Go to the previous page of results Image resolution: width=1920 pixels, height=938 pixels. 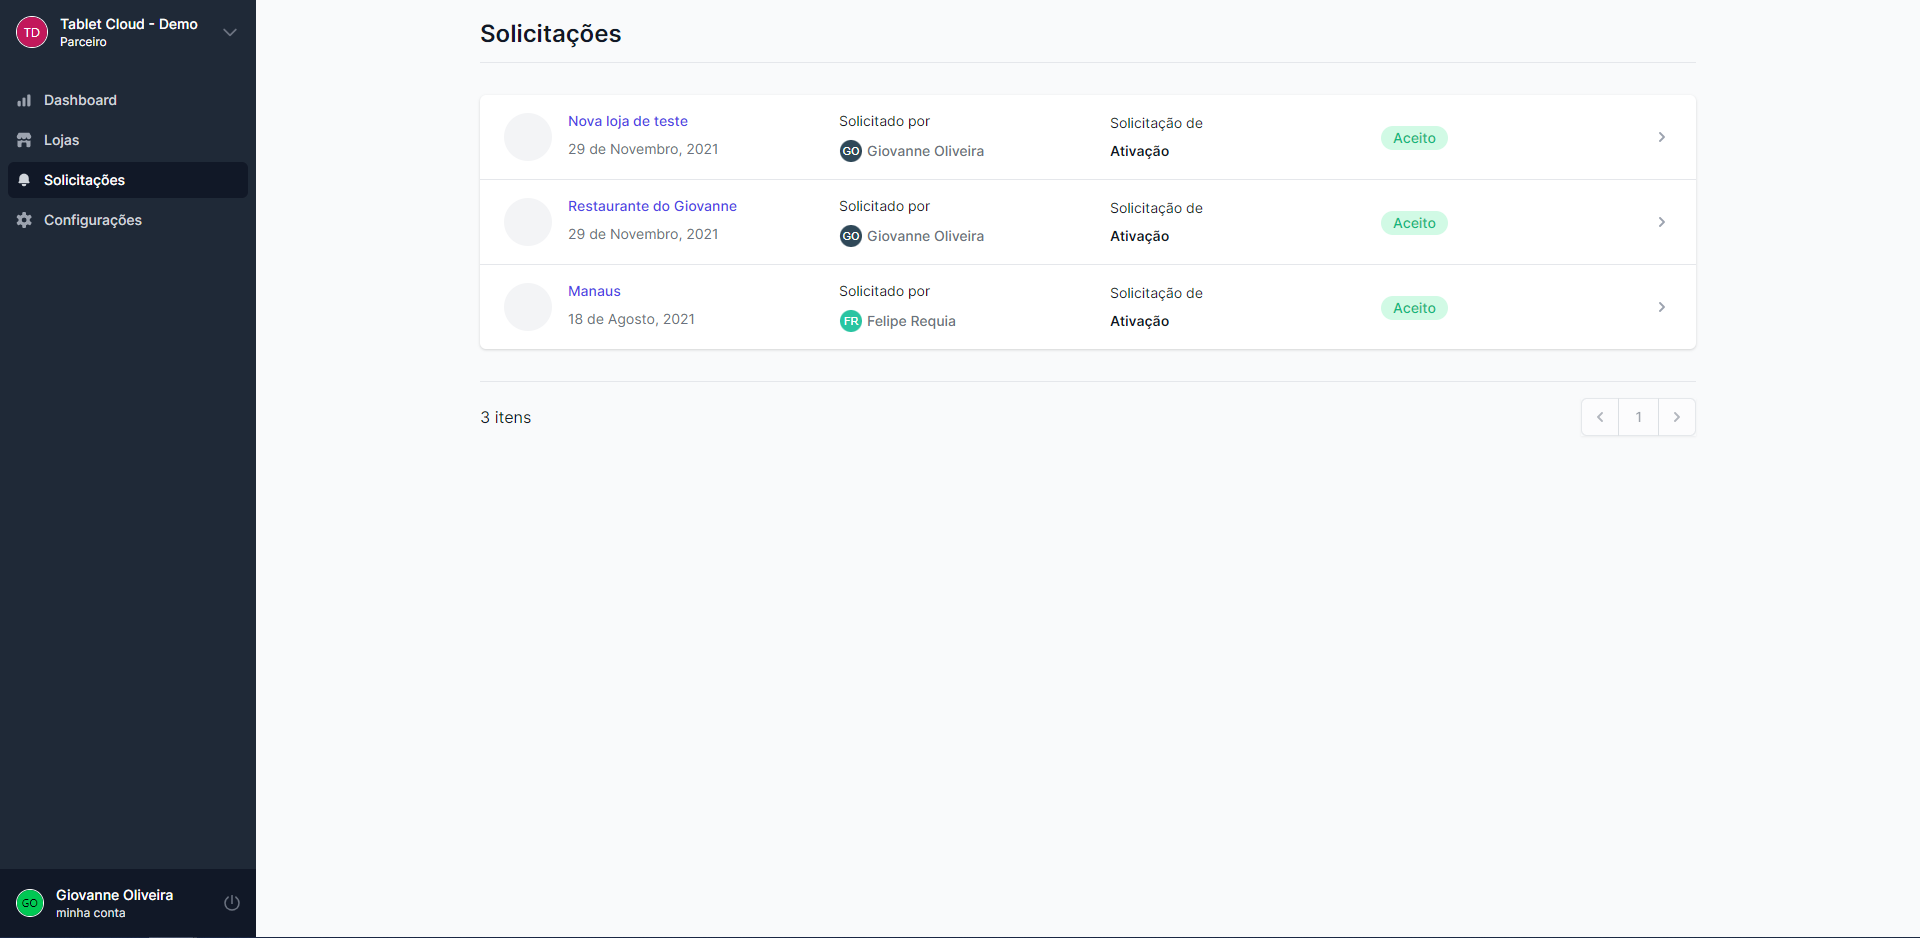pyautogui.click(x=1600, y=417)
